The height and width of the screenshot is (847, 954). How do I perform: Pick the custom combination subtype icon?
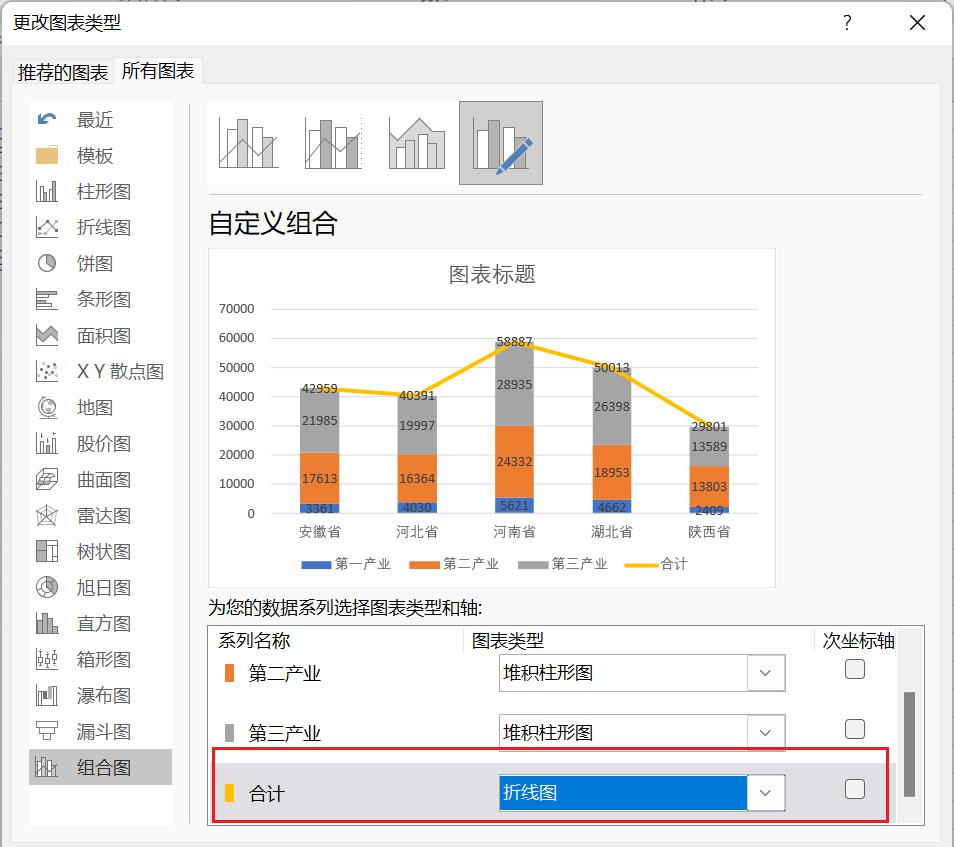click(501, 143)
